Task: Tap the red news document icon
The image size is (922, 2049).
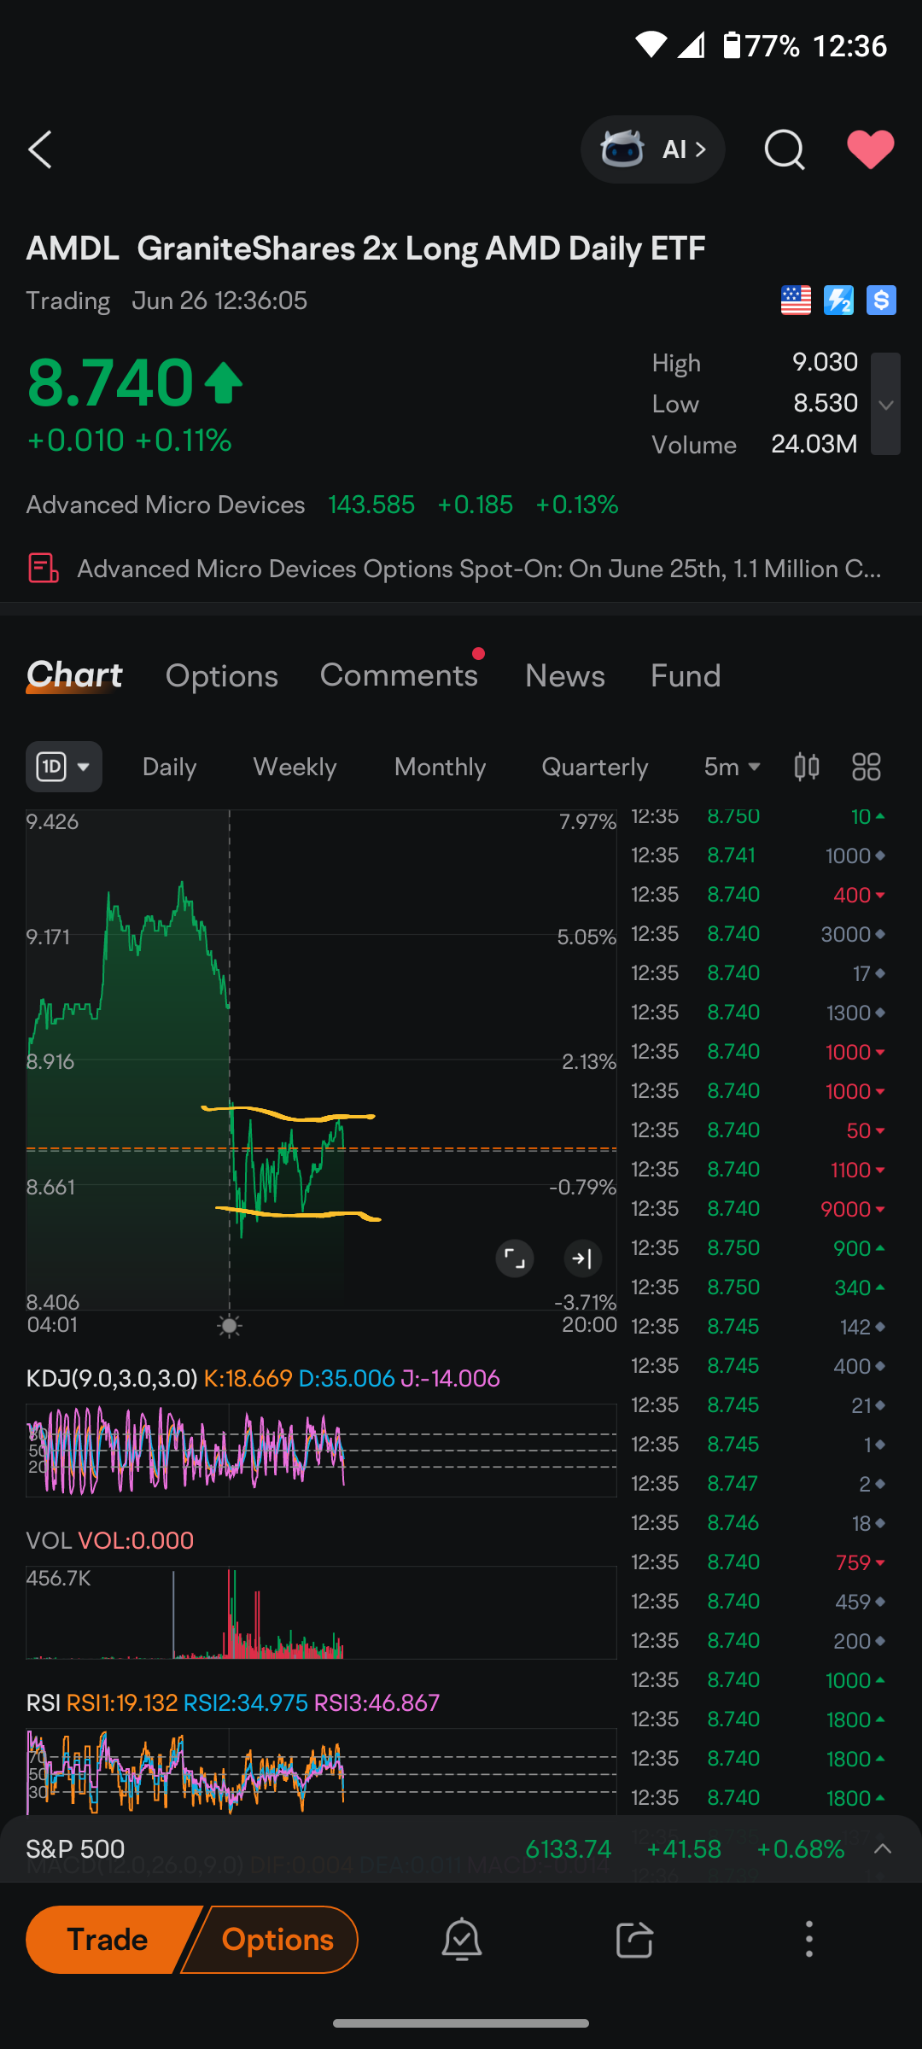Action: pos(43,569)
